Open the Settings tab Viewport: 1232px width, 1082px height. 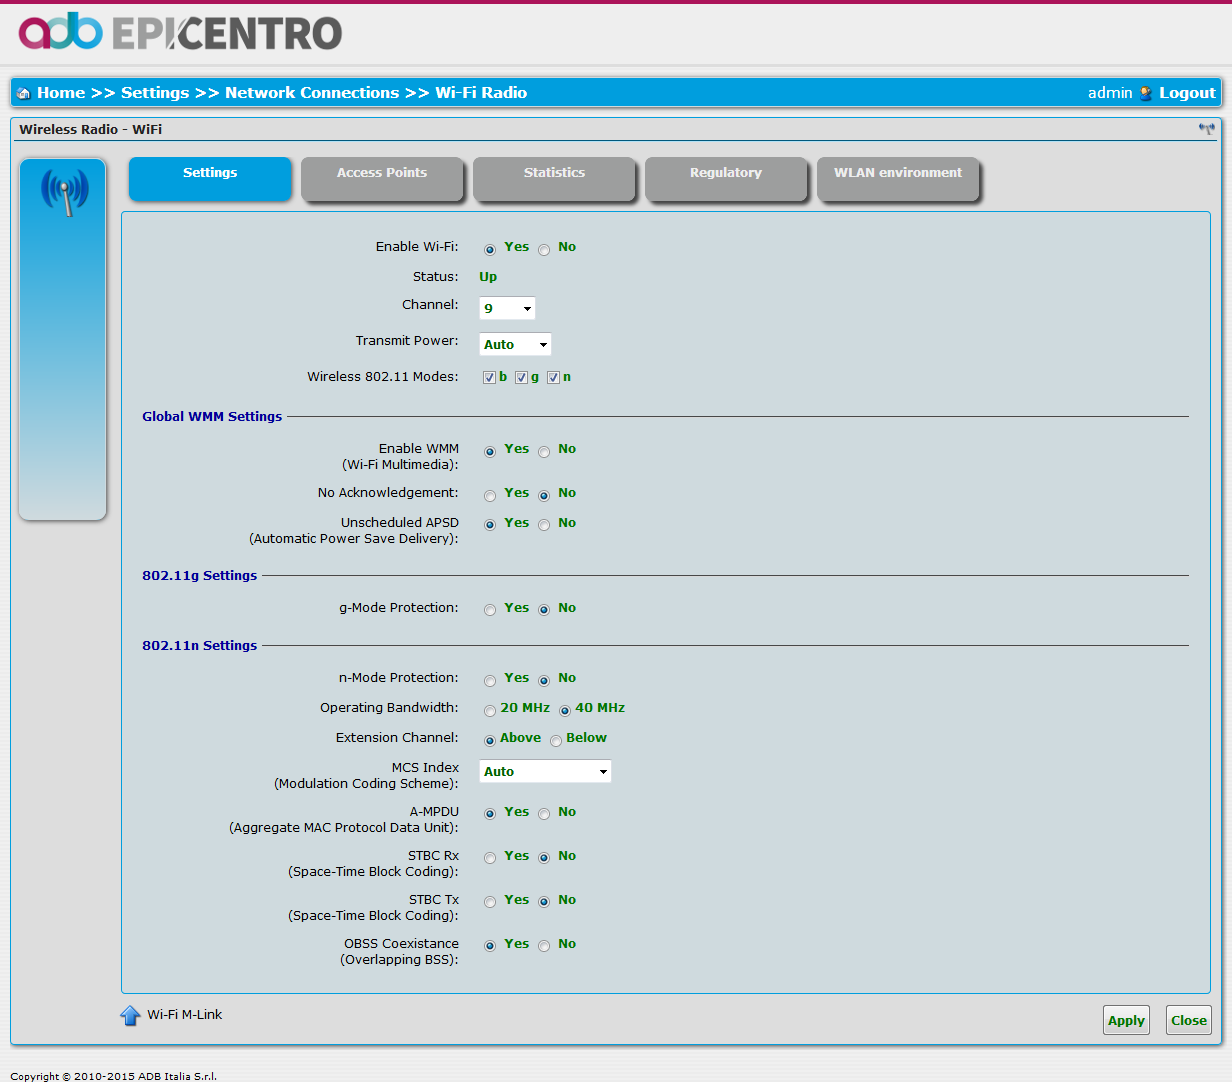(x=210, y=178)
